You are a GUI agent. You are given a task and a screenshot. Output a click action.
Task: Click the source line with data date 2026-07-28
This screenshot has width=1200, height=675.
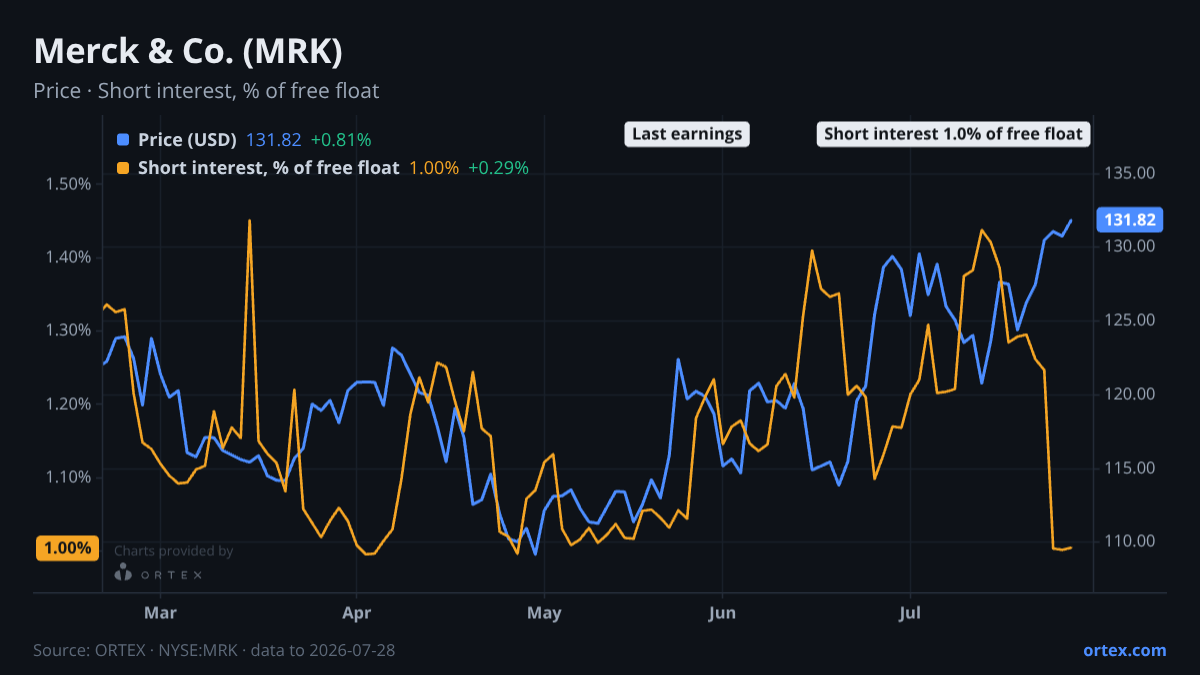click(x=214, y=650)
